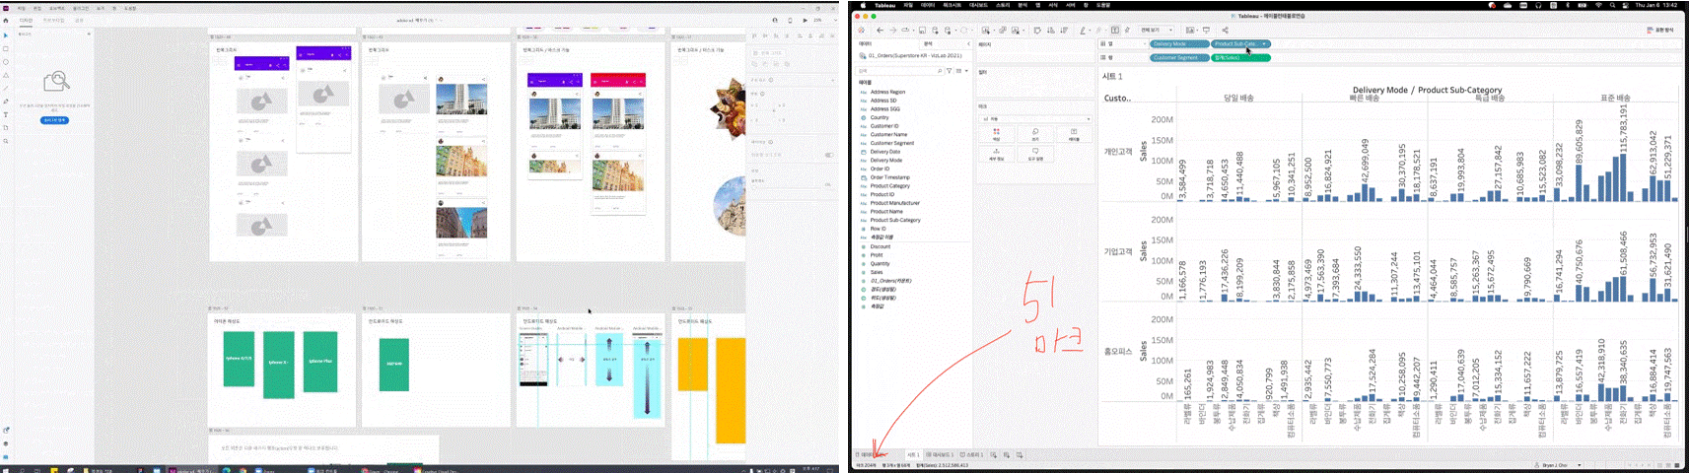Click the Customer Segment pill on Rows

1180,58
